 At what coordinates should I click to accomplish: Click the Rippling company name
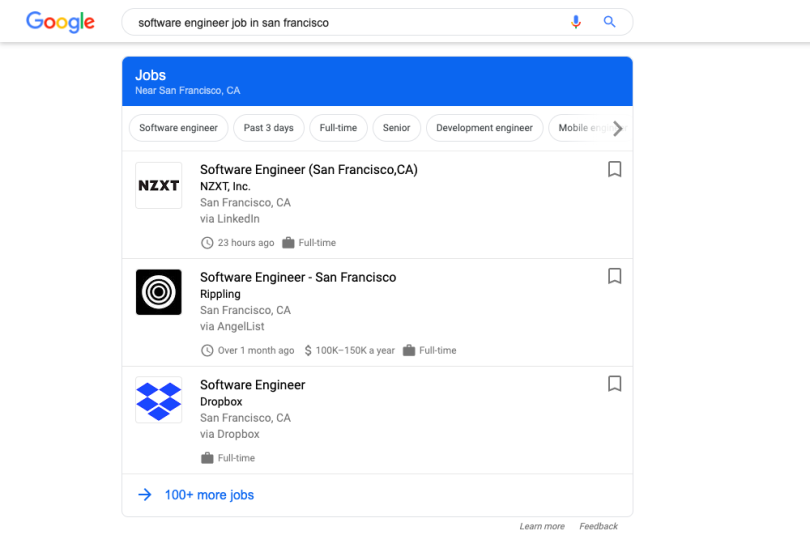[x=220, y=294]
